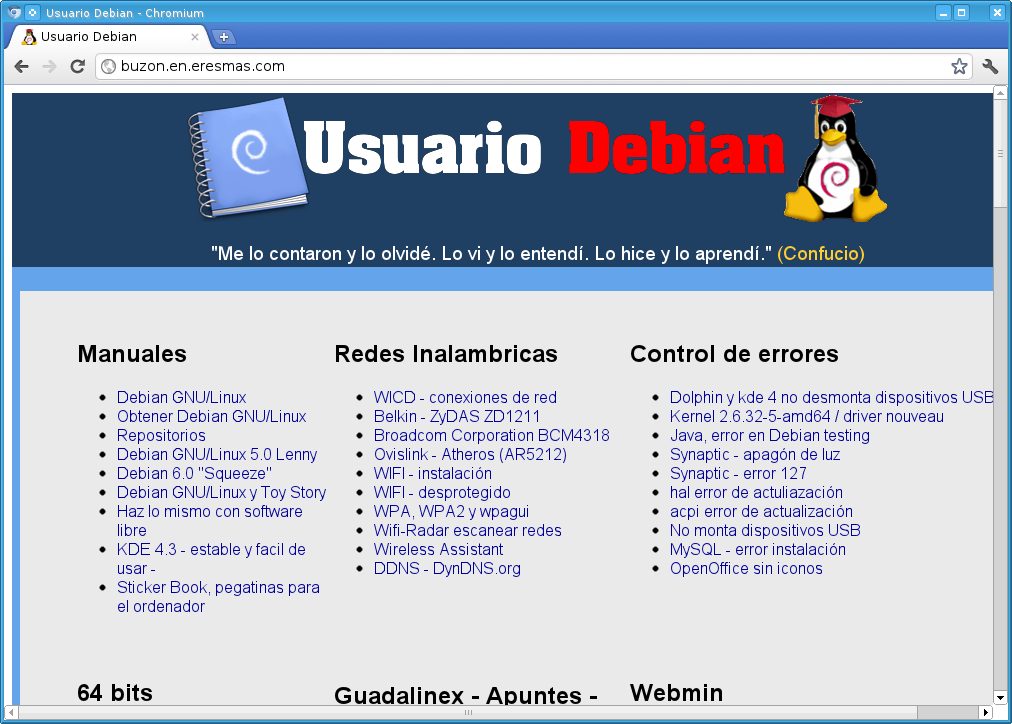Image resolution: width=1012 pixels, height=724 pixels.
Task: Minimize the Chromium window
Action: point(944,13)
